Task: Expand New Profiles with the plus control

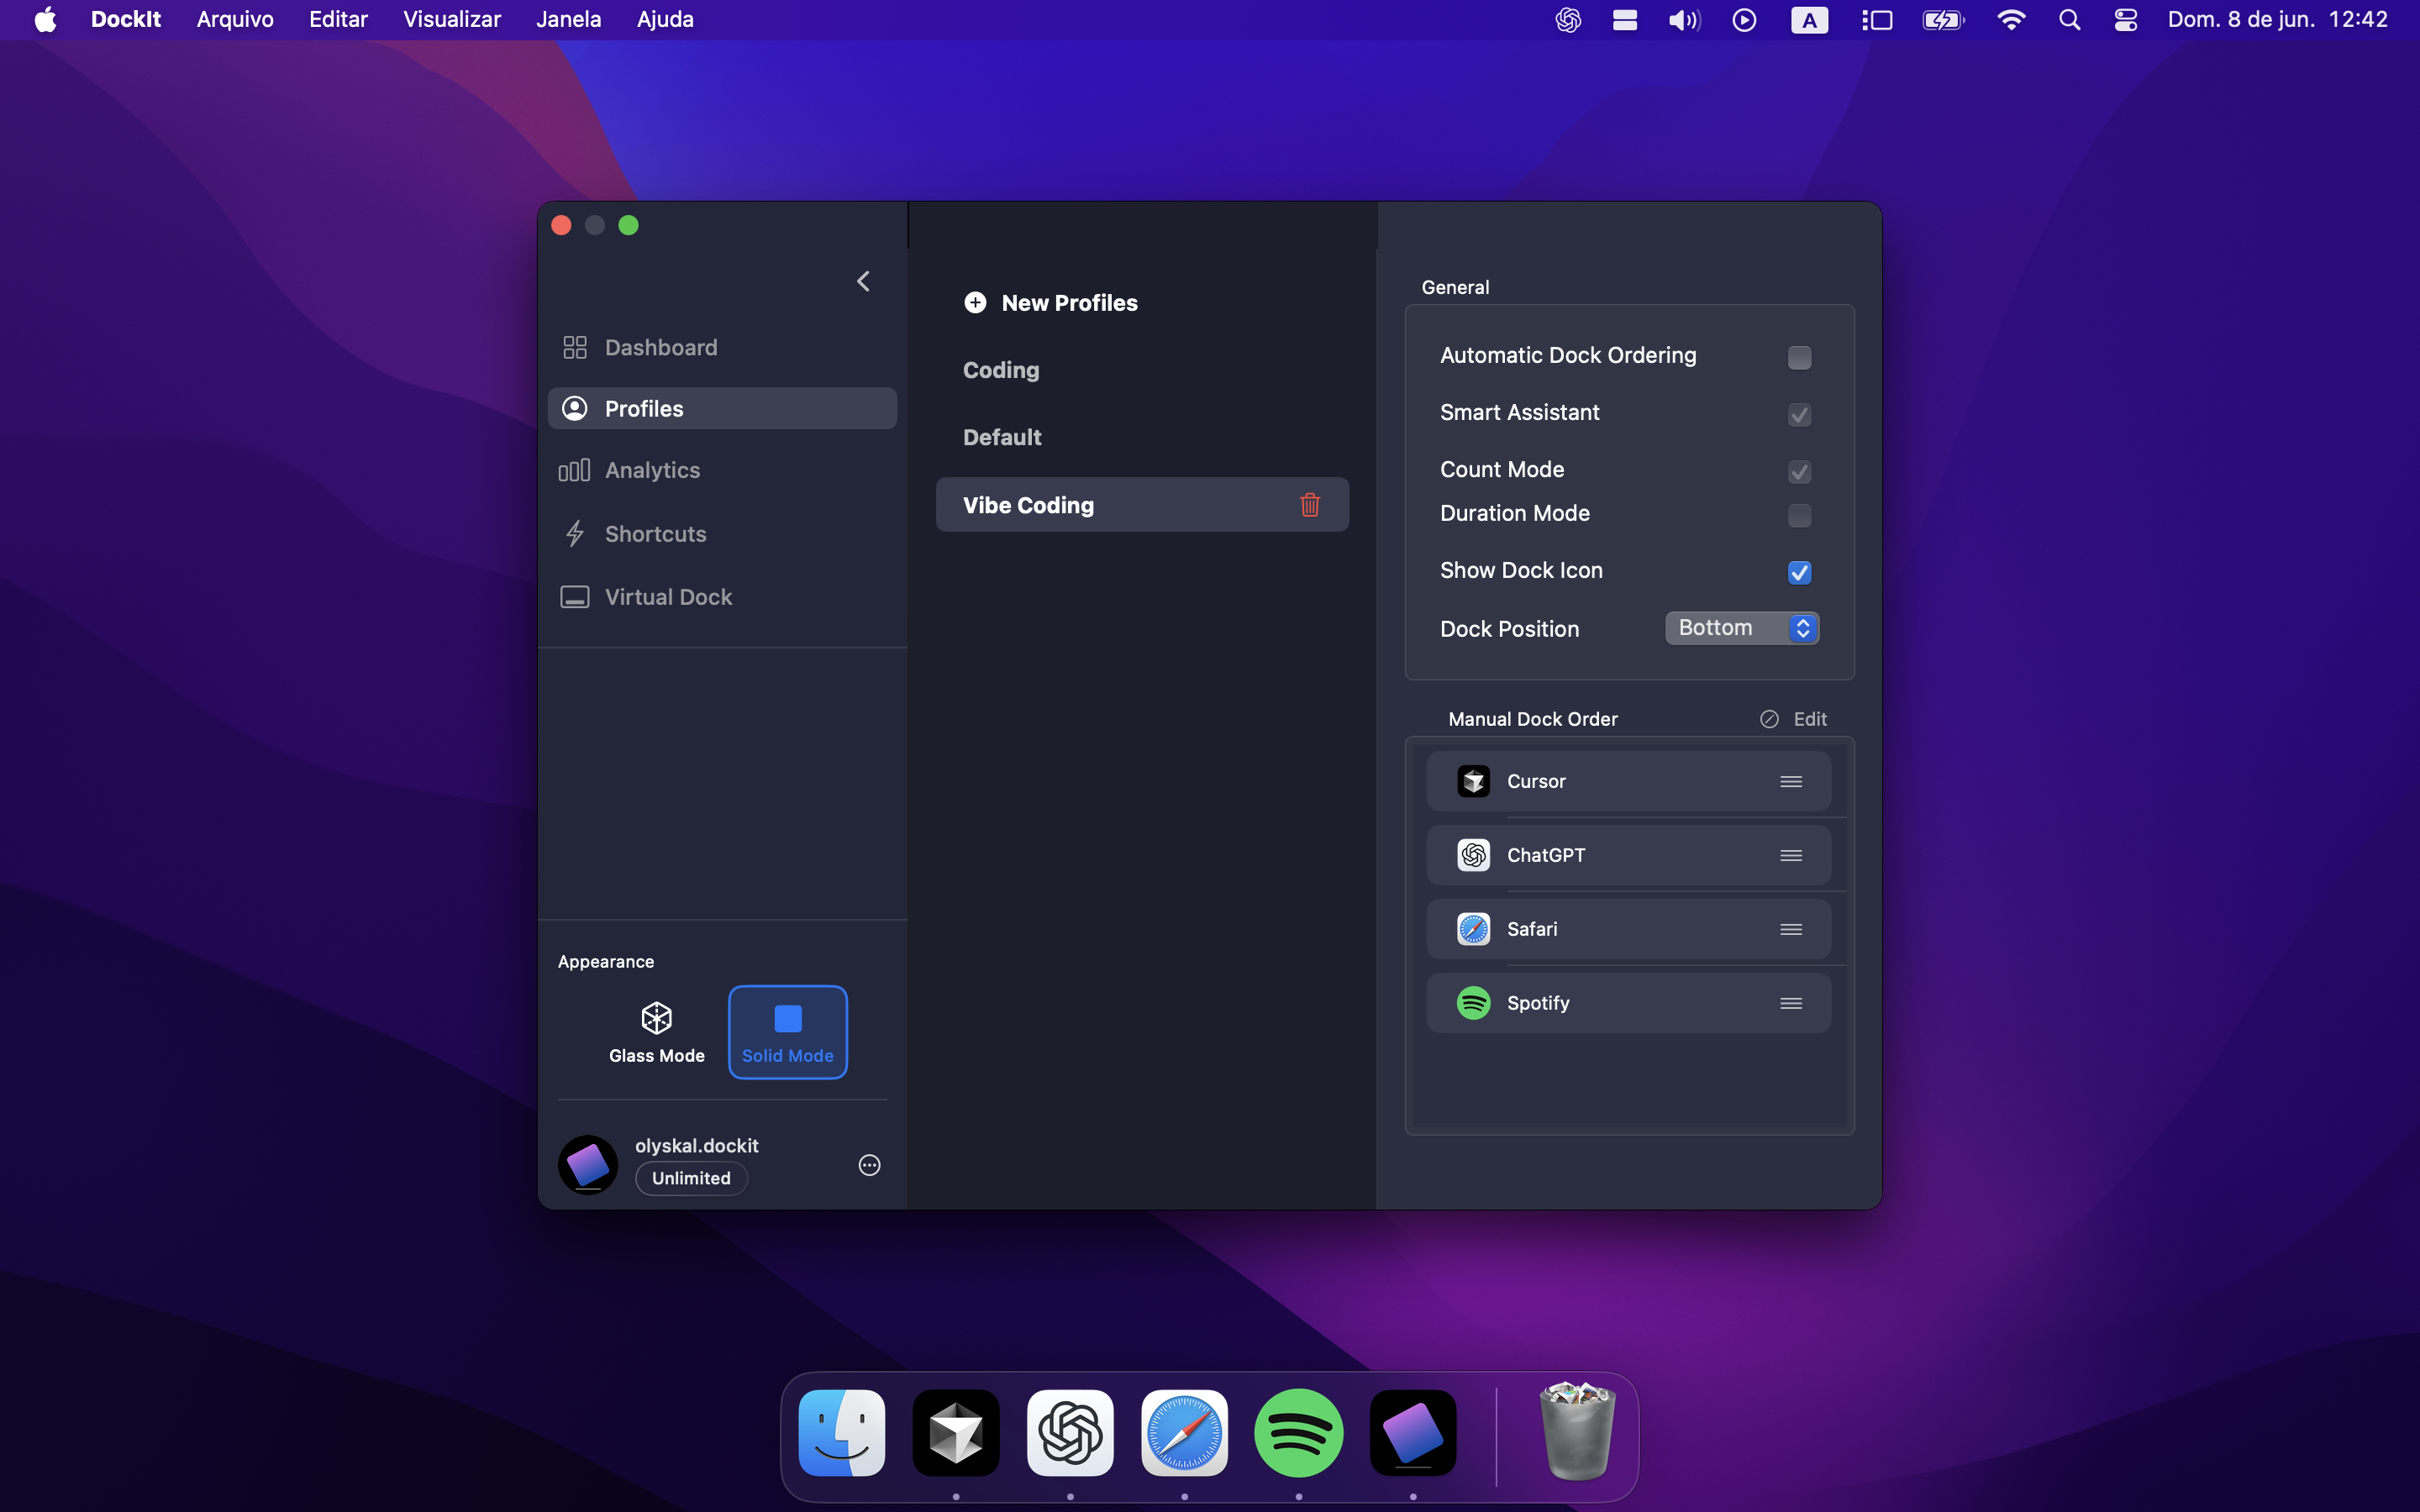Action: (975, 303)
